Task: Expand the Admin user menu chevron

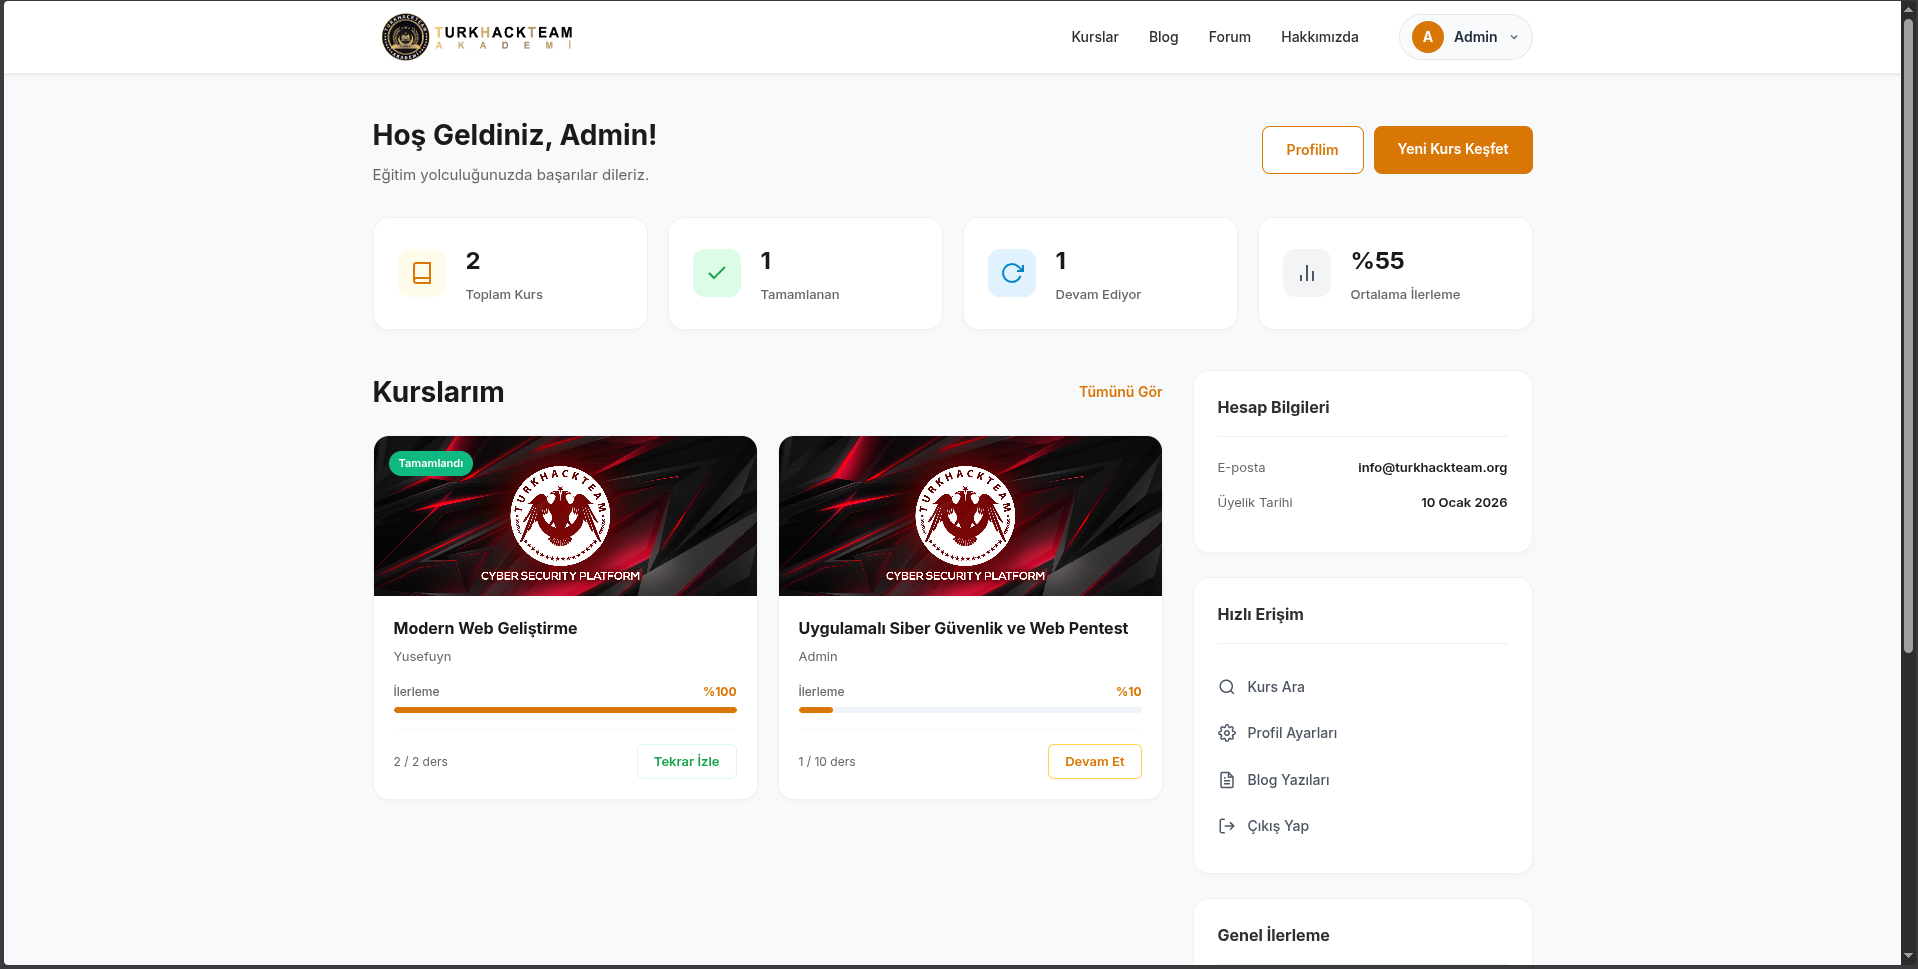Action: pyautogui.click(x=1514, y=37)
